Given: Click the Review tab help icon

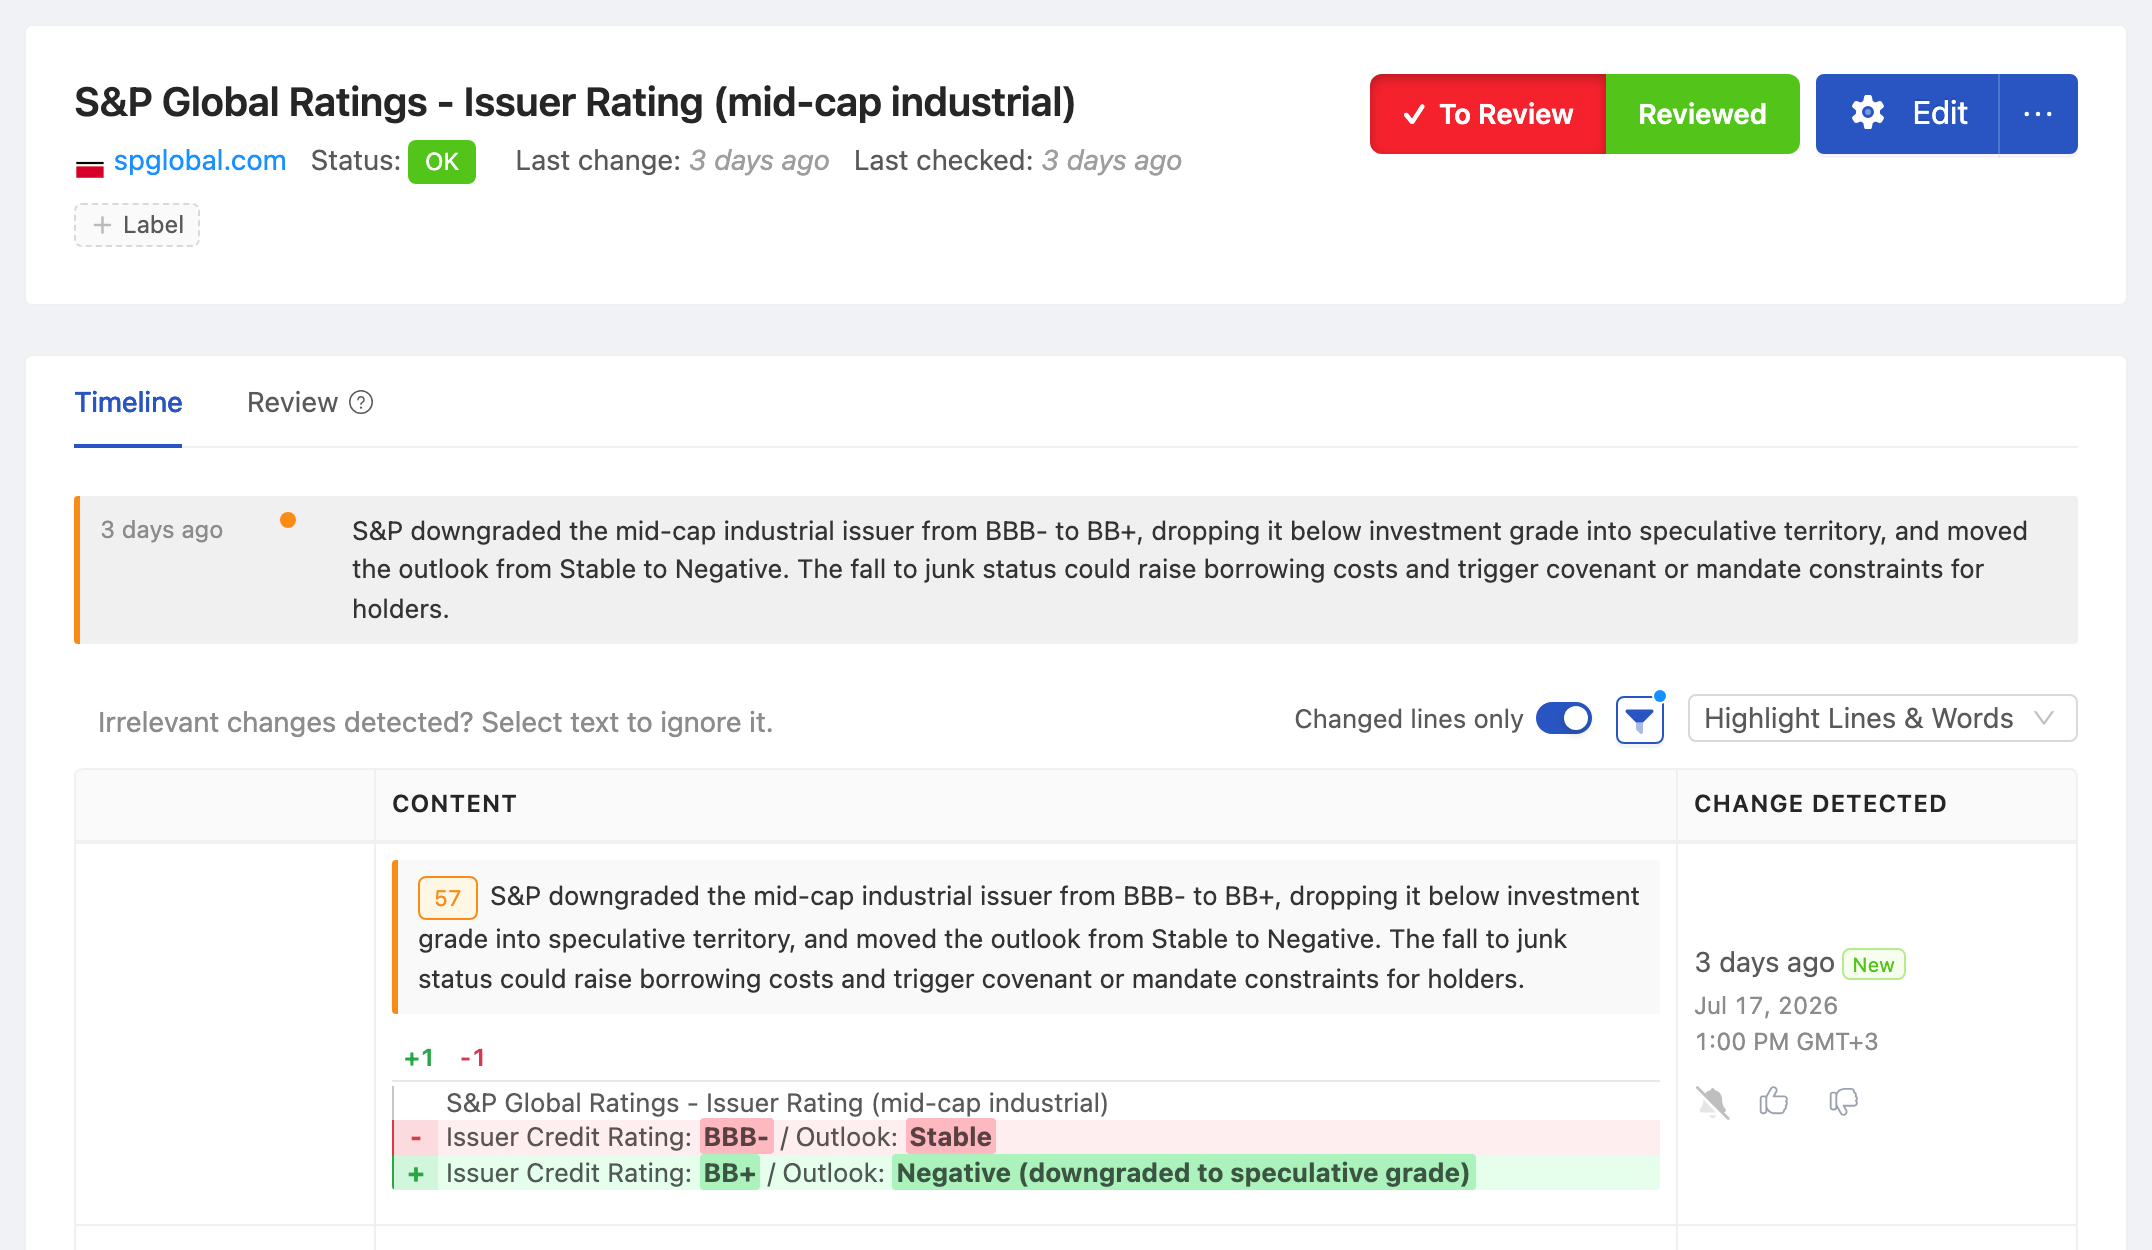Looking at the screenshot, I should pyautogui.click(x=361, y=402).
